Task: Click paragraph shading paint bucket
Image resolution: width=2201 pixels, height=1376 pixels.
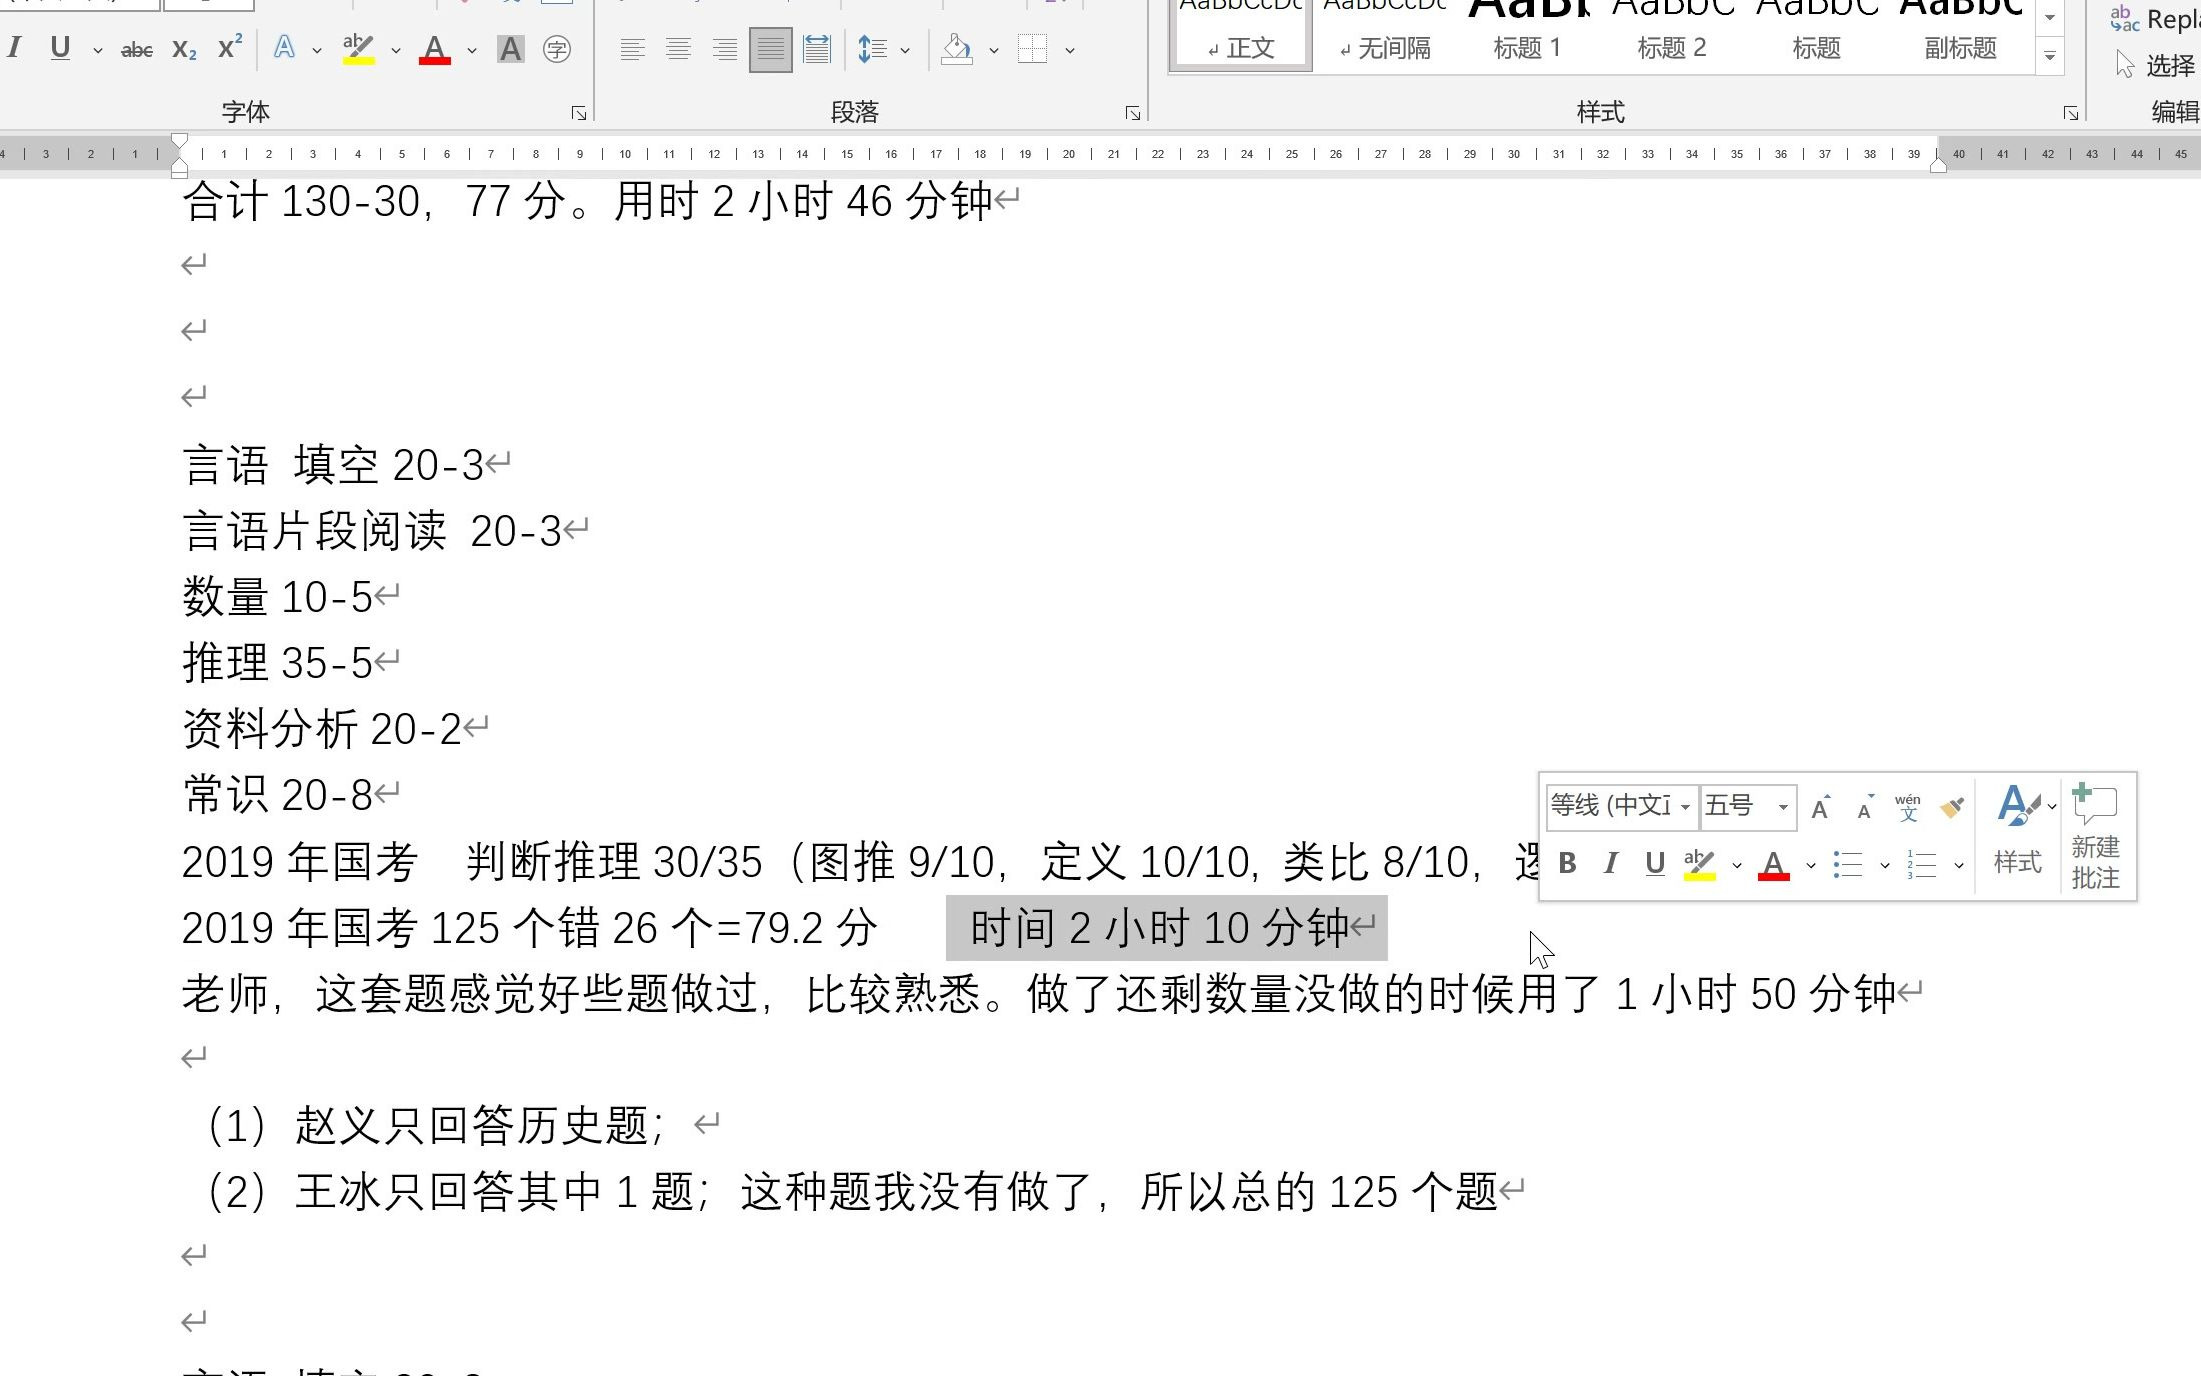Action: tap(957, 49)
